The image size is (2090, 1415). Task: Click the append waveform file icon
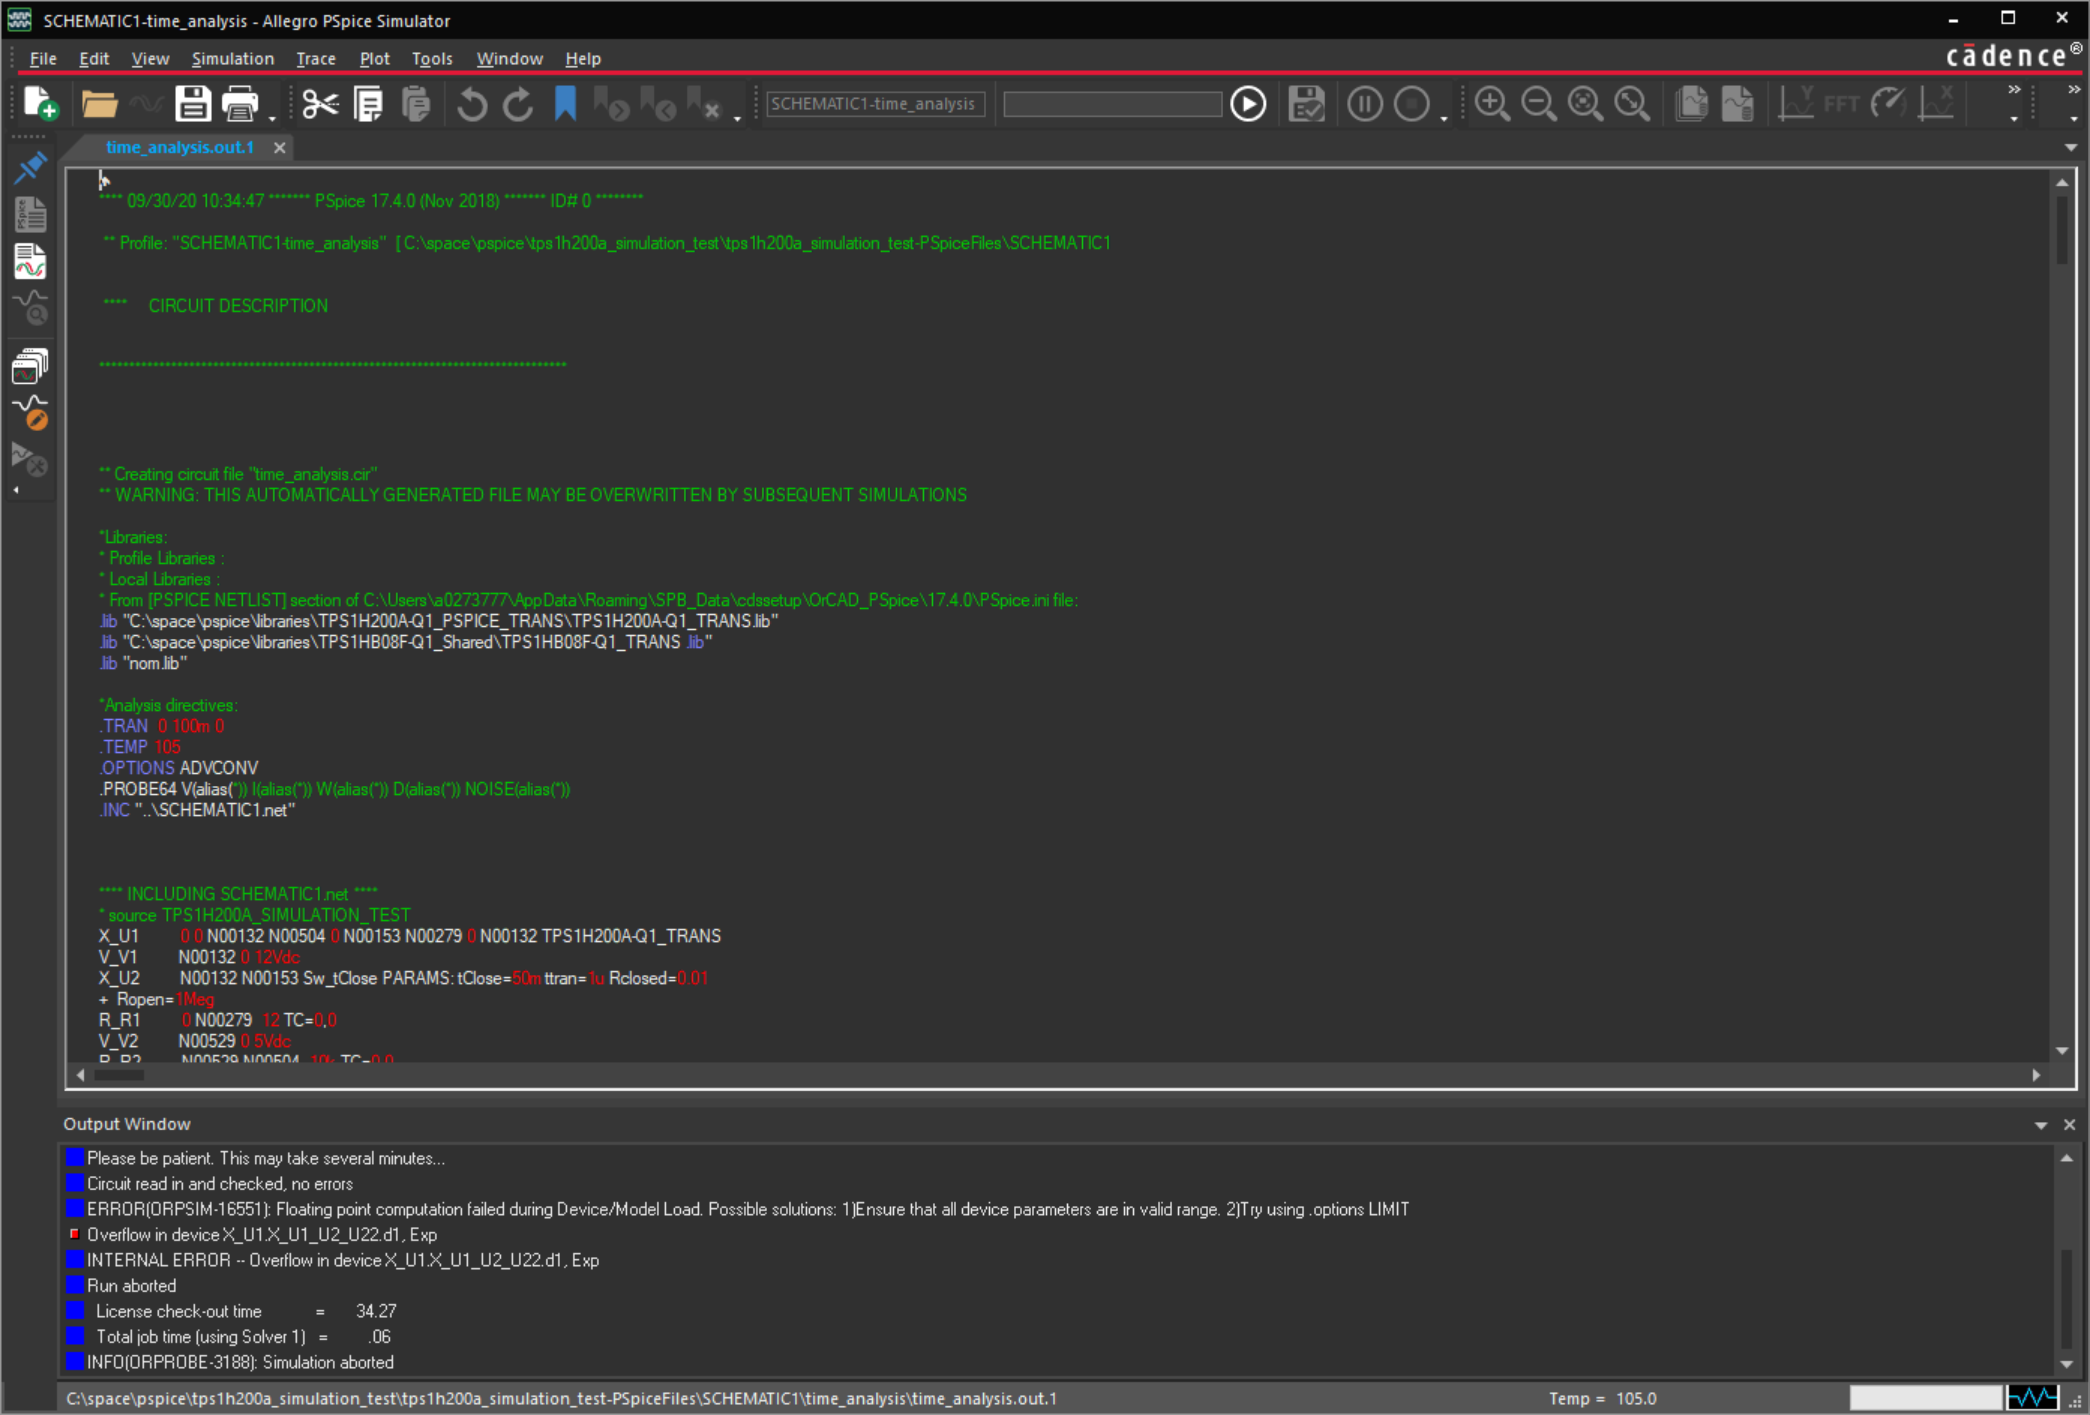(x=1691, y=103)
